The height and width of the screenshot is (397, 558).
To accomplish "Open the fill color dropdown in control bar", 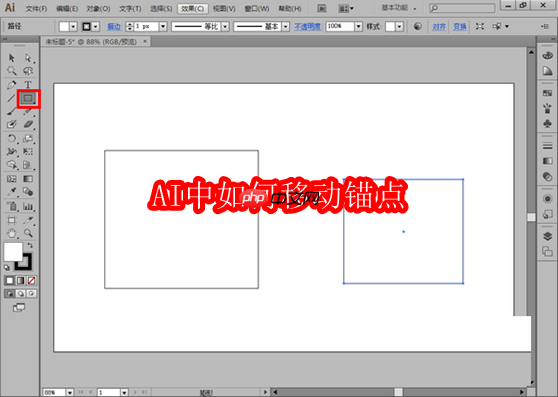I will click(73, 27).
